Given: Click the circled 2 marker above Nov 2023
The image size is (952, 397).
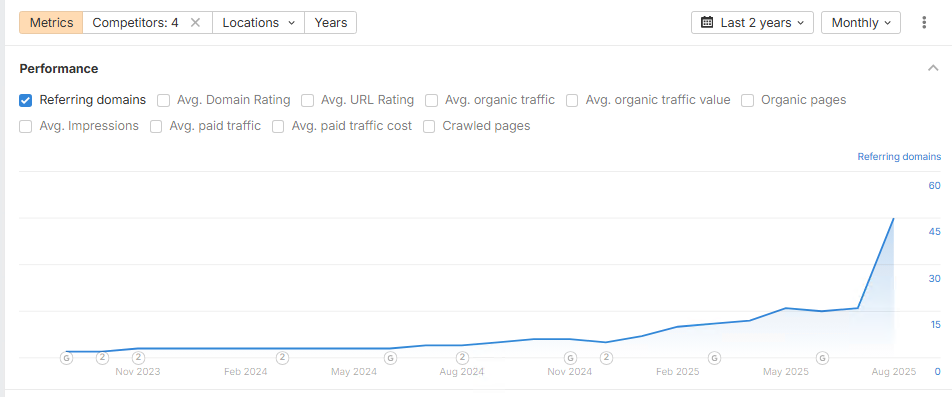Looking at the screenshot, I should 138,358.
